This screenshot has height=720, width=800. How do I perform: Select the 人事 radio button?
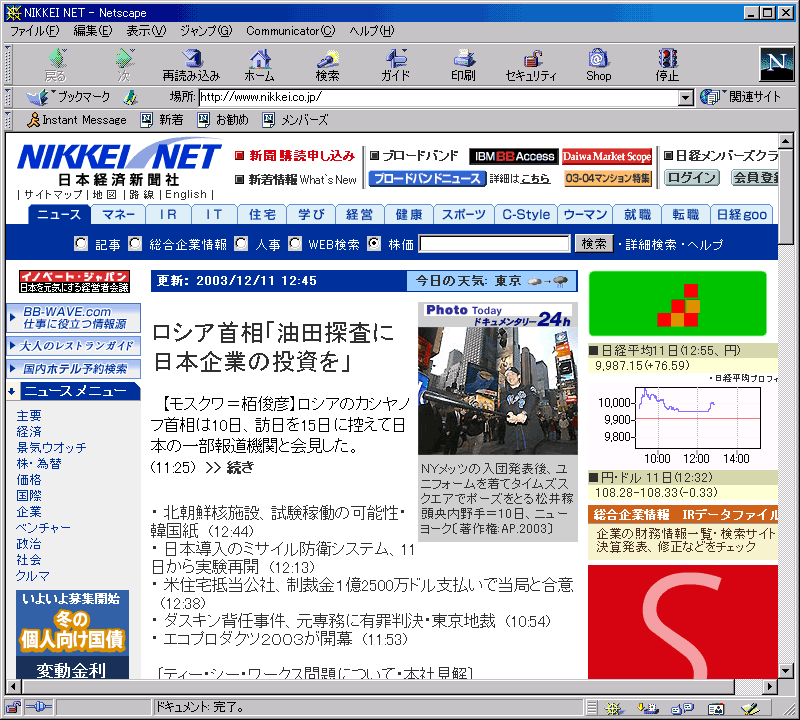(241, 243)
